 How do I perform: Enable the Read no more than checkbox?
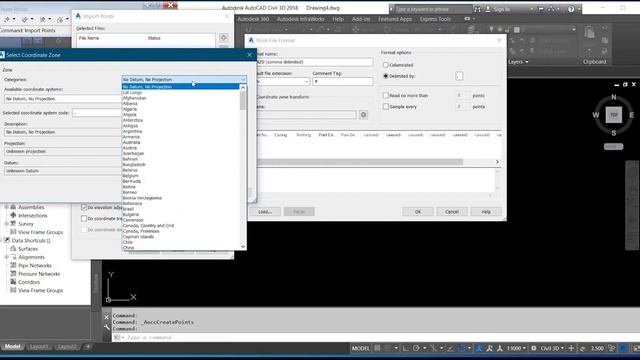pyautogui.click(x=385, y=95)
